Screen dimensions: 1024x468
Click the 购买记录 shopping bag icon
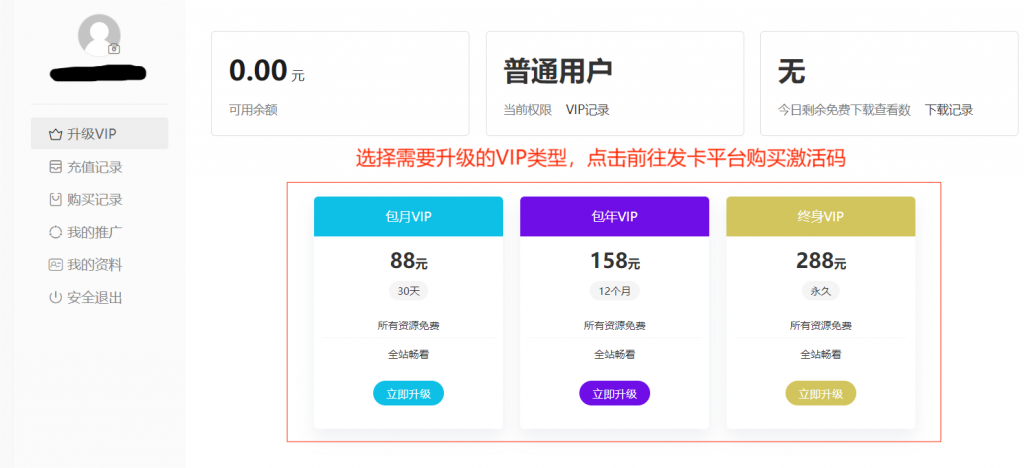point(56,200)
